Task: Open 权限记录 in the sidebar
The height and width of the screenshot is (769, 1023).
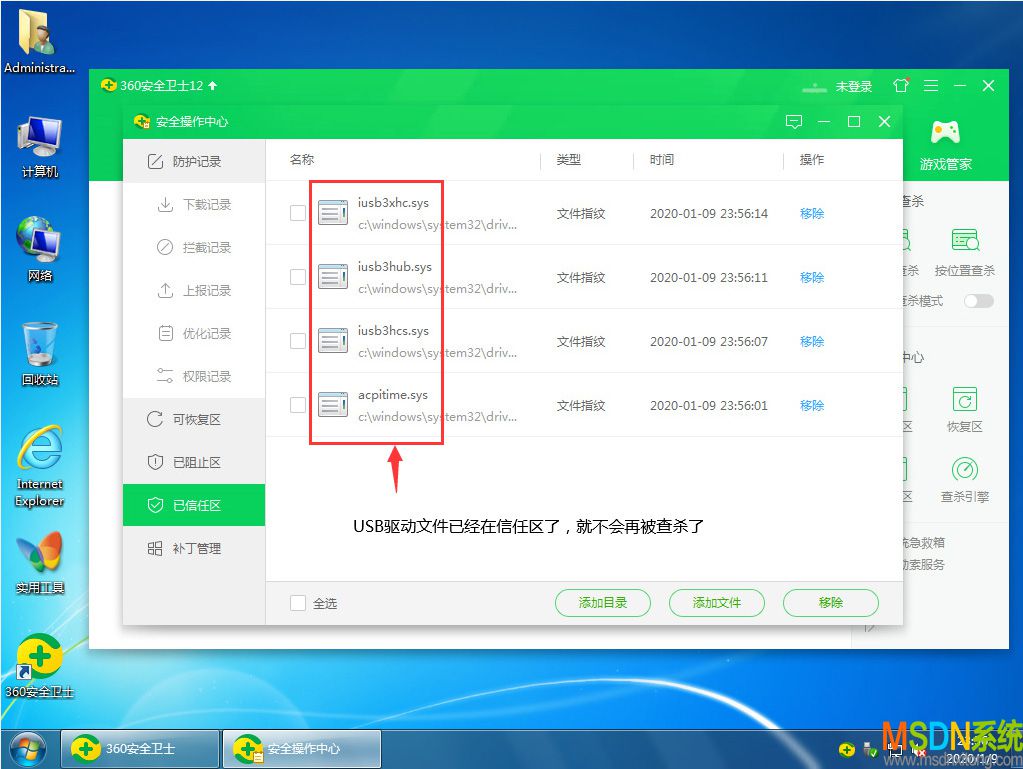Action: [194, 376]
